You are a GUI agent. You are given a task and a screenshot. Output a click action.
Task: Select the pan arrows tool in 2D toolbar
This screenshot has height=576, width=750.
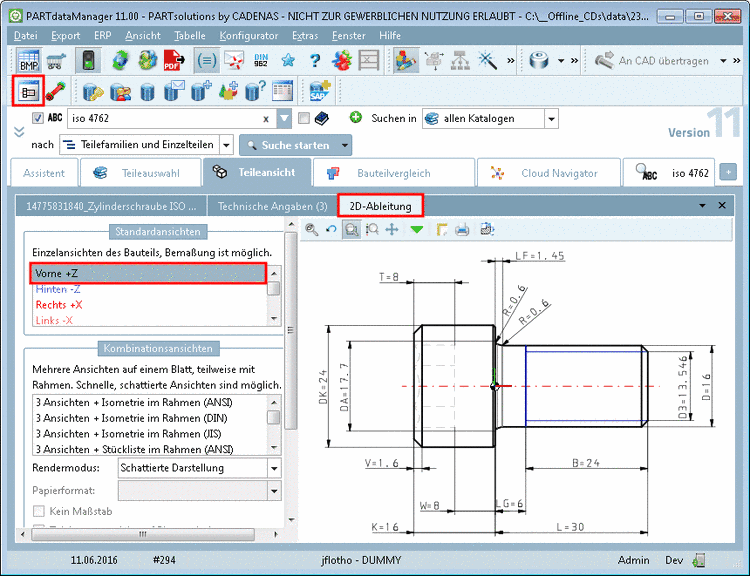pos(392,230)
